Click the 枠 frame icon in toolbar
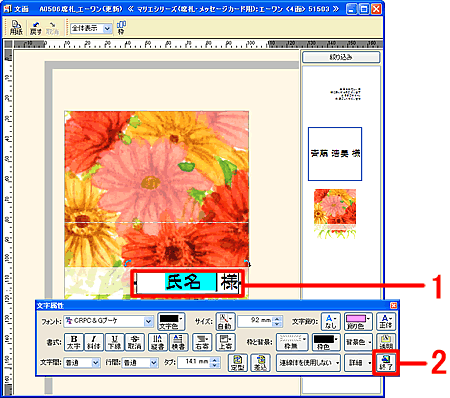The width and height of the screenshot is (450, 398). pos(121,28)
